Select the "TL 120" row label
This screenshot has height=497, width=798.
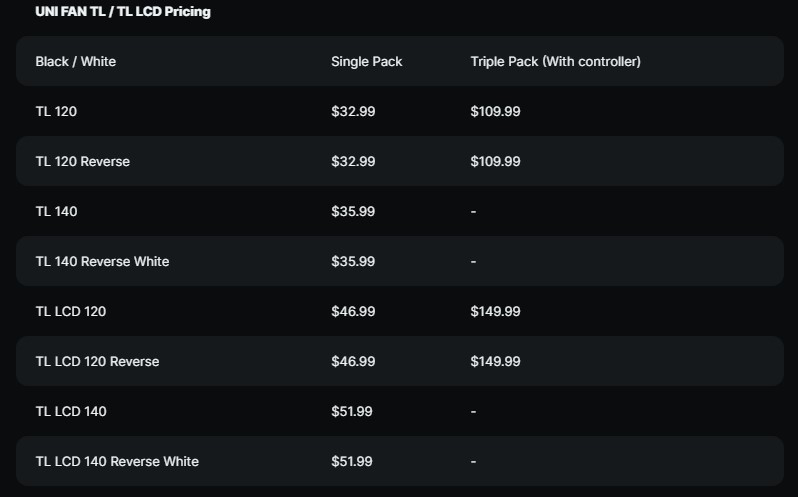[56, 112]
